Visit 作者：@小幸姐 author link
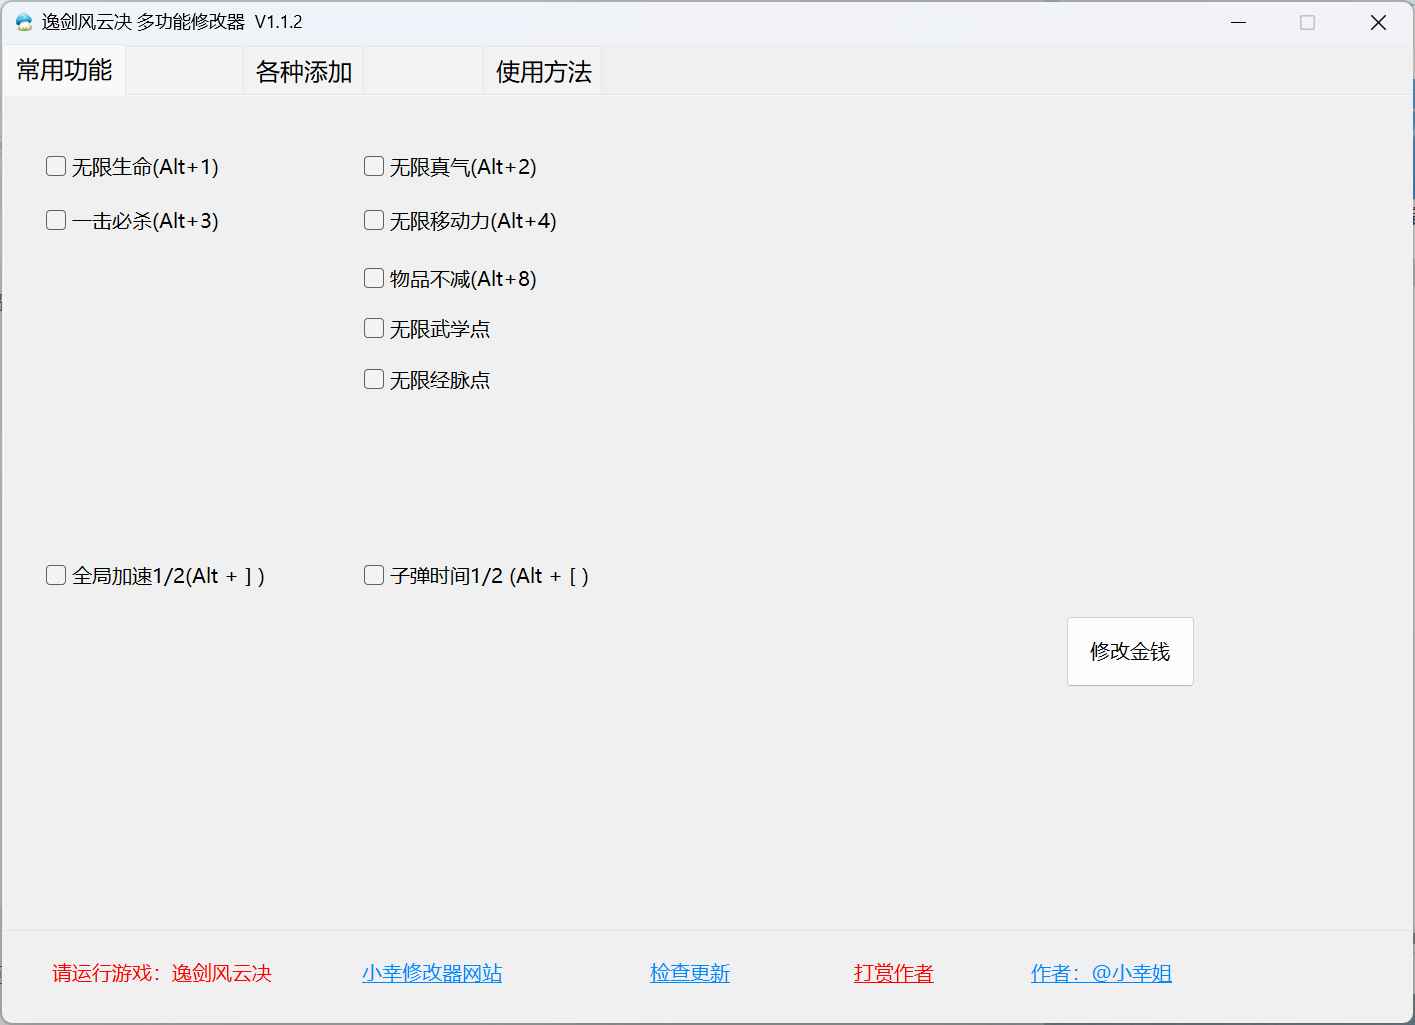 click(1101, 973)
